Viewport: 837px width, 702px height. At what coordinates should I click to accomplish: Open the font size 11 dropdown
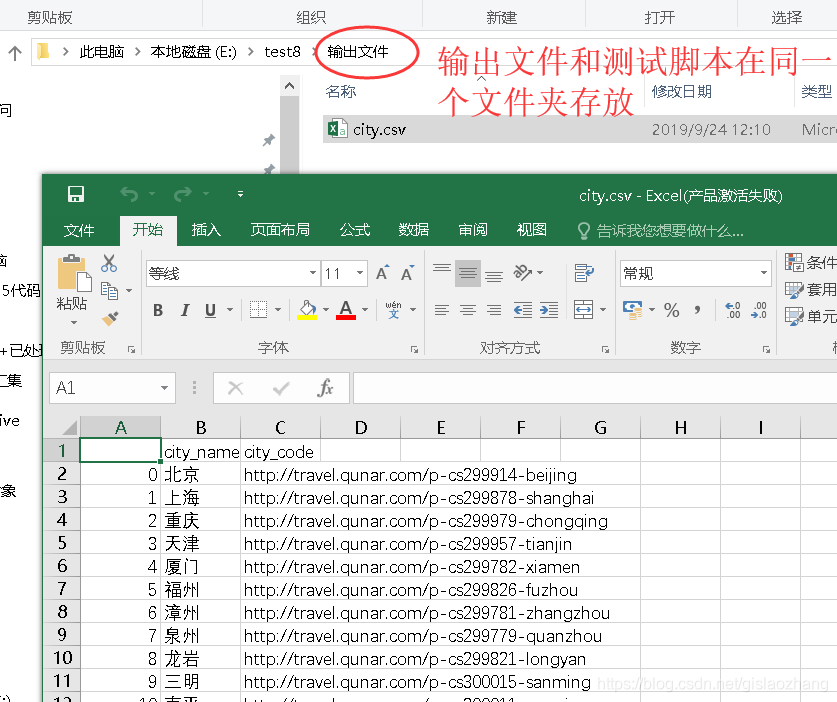(360, 273)
